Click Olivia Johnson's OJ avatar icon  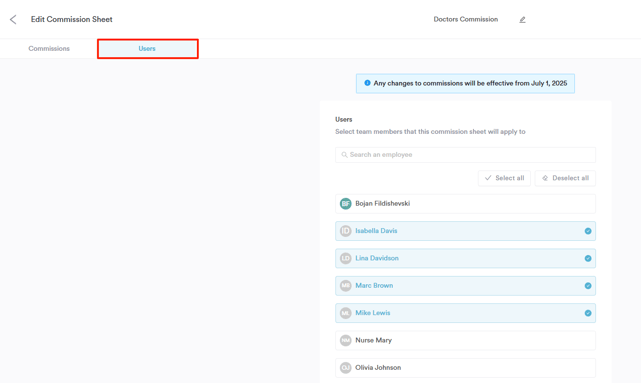coord(345,367)
